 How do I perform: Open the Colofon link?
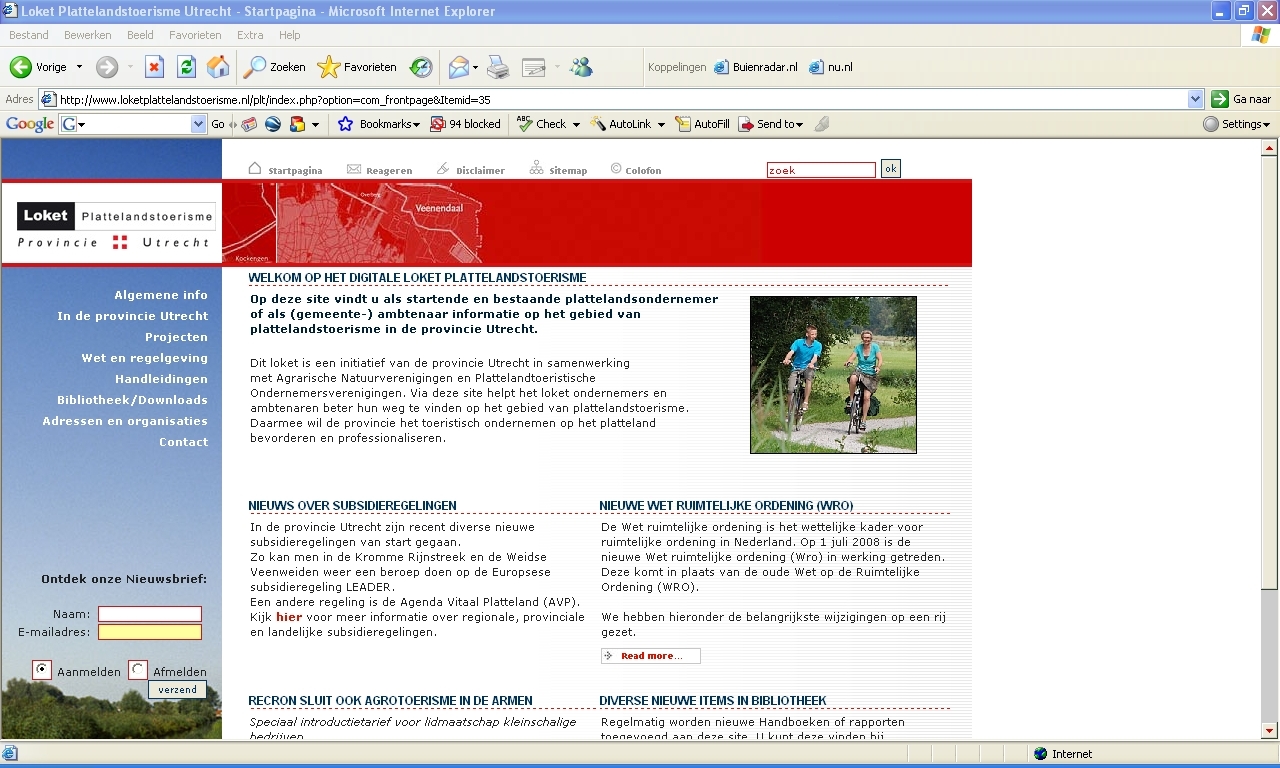(x=636, y=170)
